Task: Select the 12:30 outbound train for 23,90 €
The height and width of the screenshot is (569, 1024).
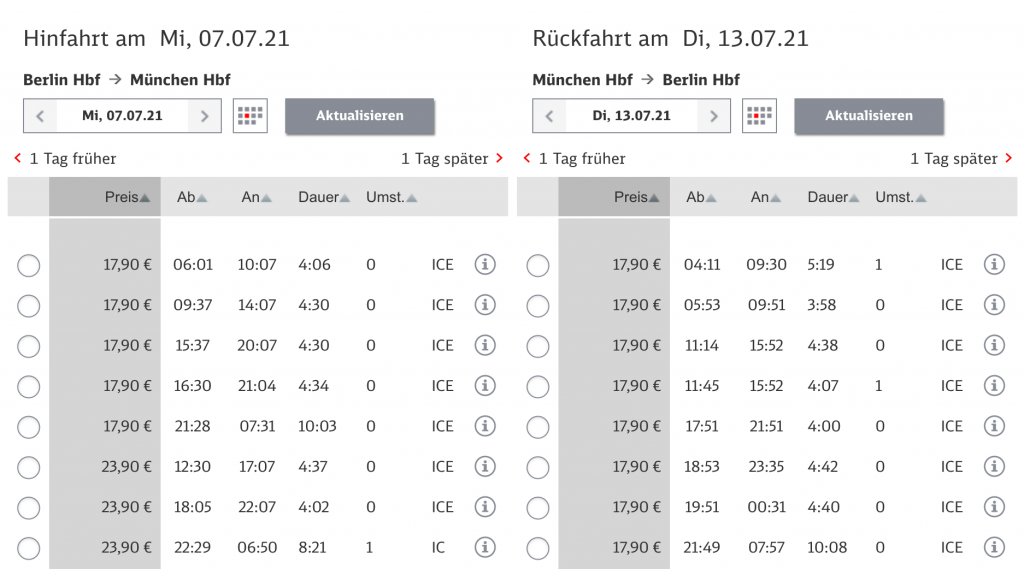Action: tap(29, 467)
